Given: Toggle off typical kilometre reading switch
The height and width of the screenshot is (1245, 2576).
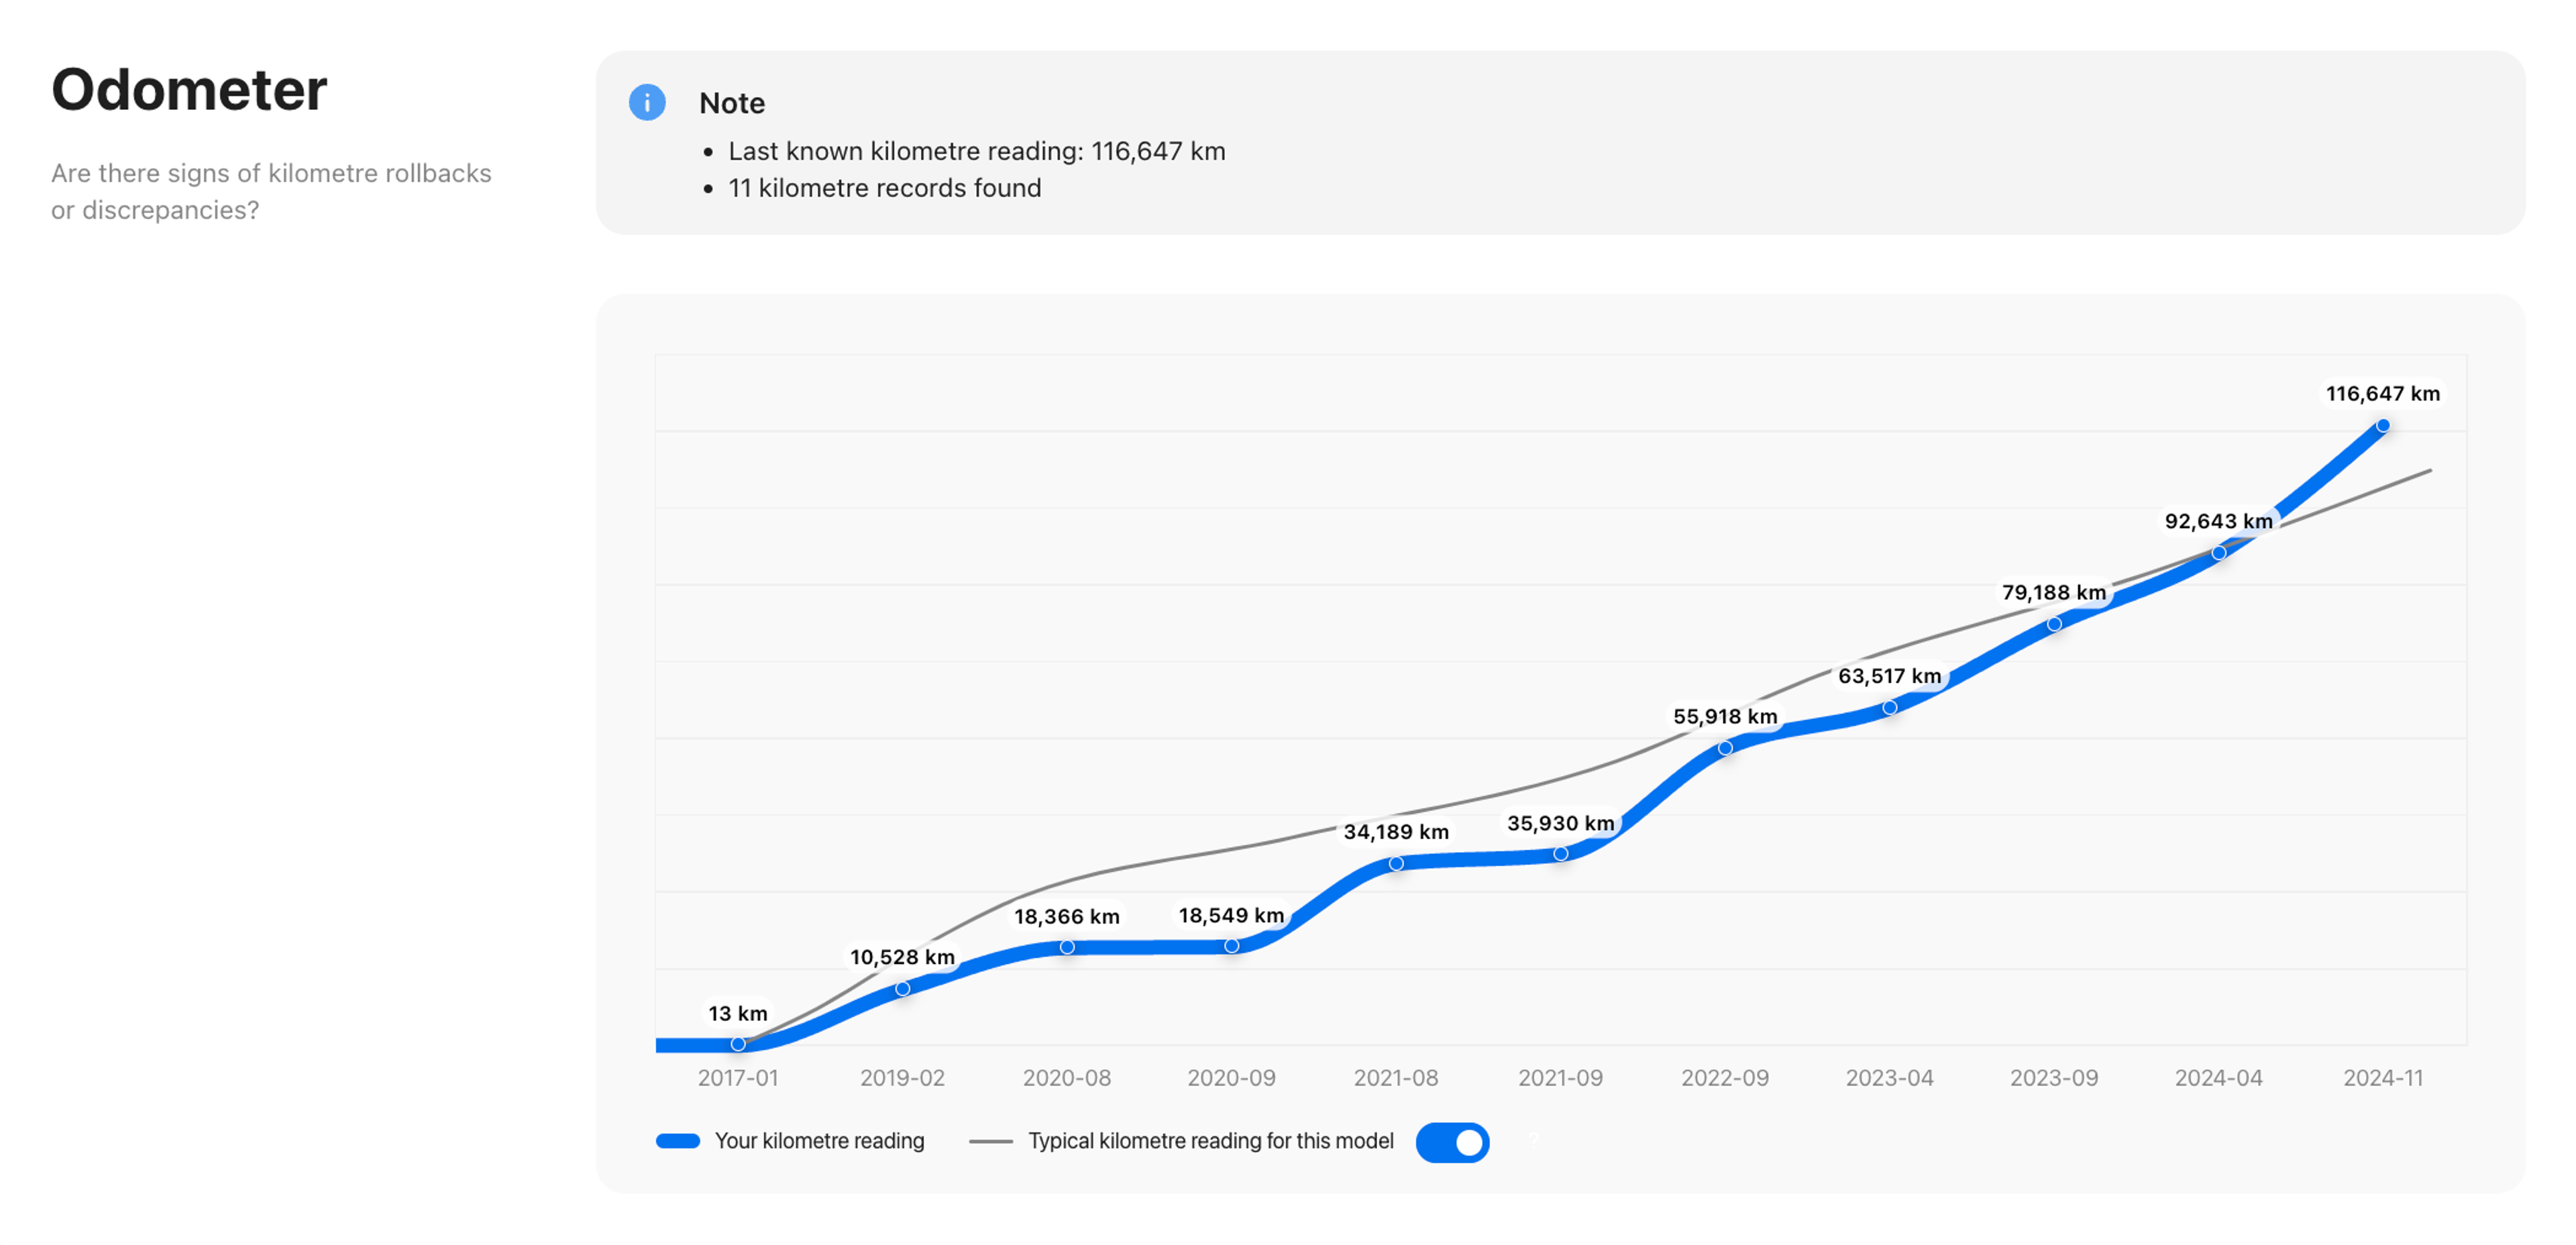Looking at the screenshot, I should tap(1452, 1142).
